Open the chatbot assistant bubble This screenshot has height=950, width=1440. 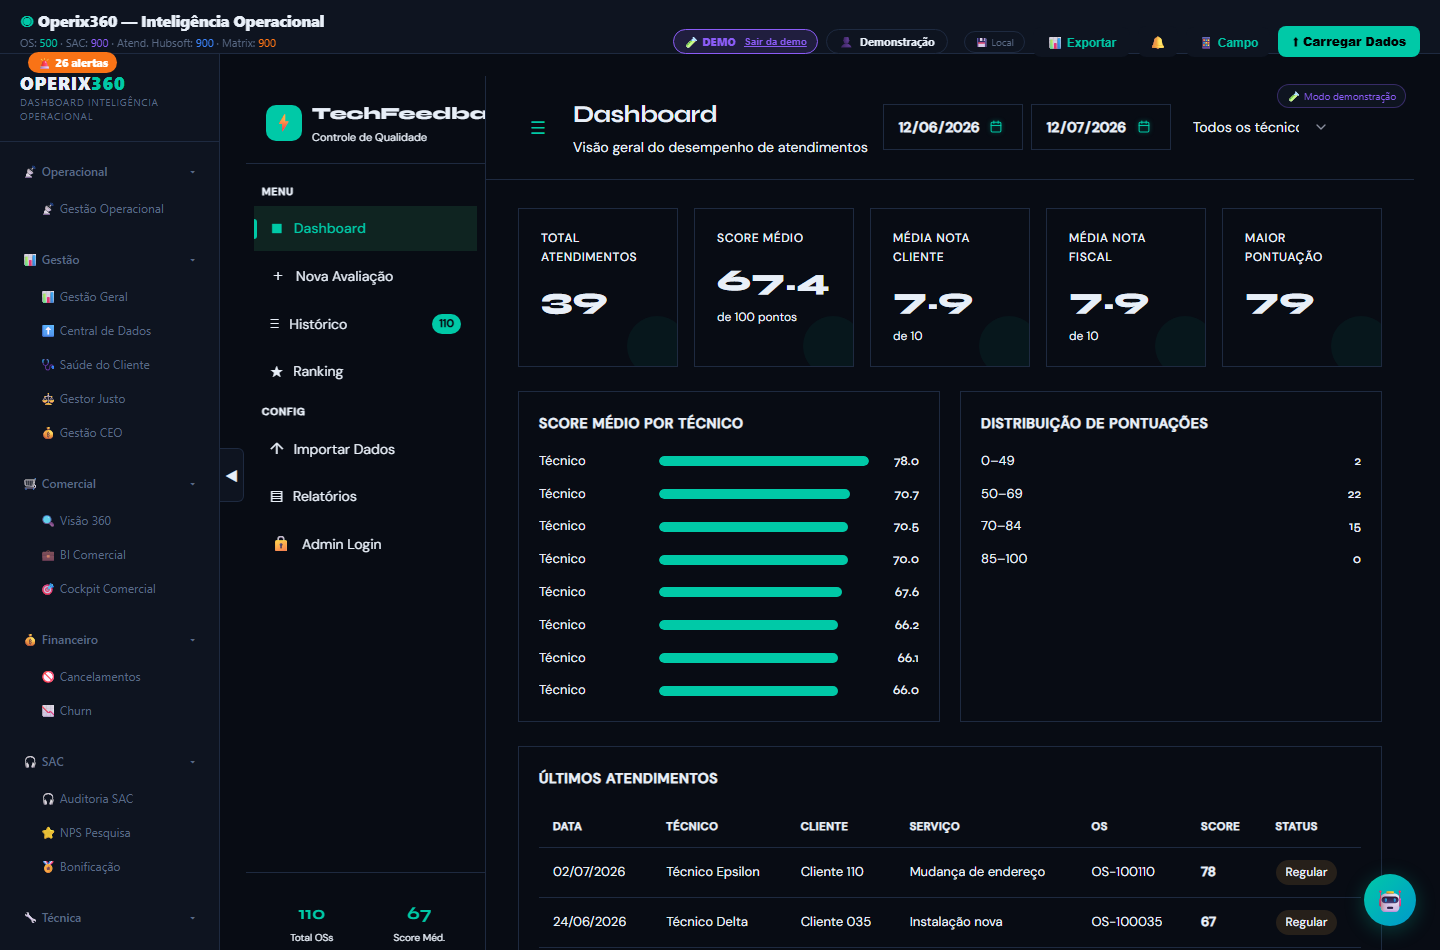(1390, 900)
